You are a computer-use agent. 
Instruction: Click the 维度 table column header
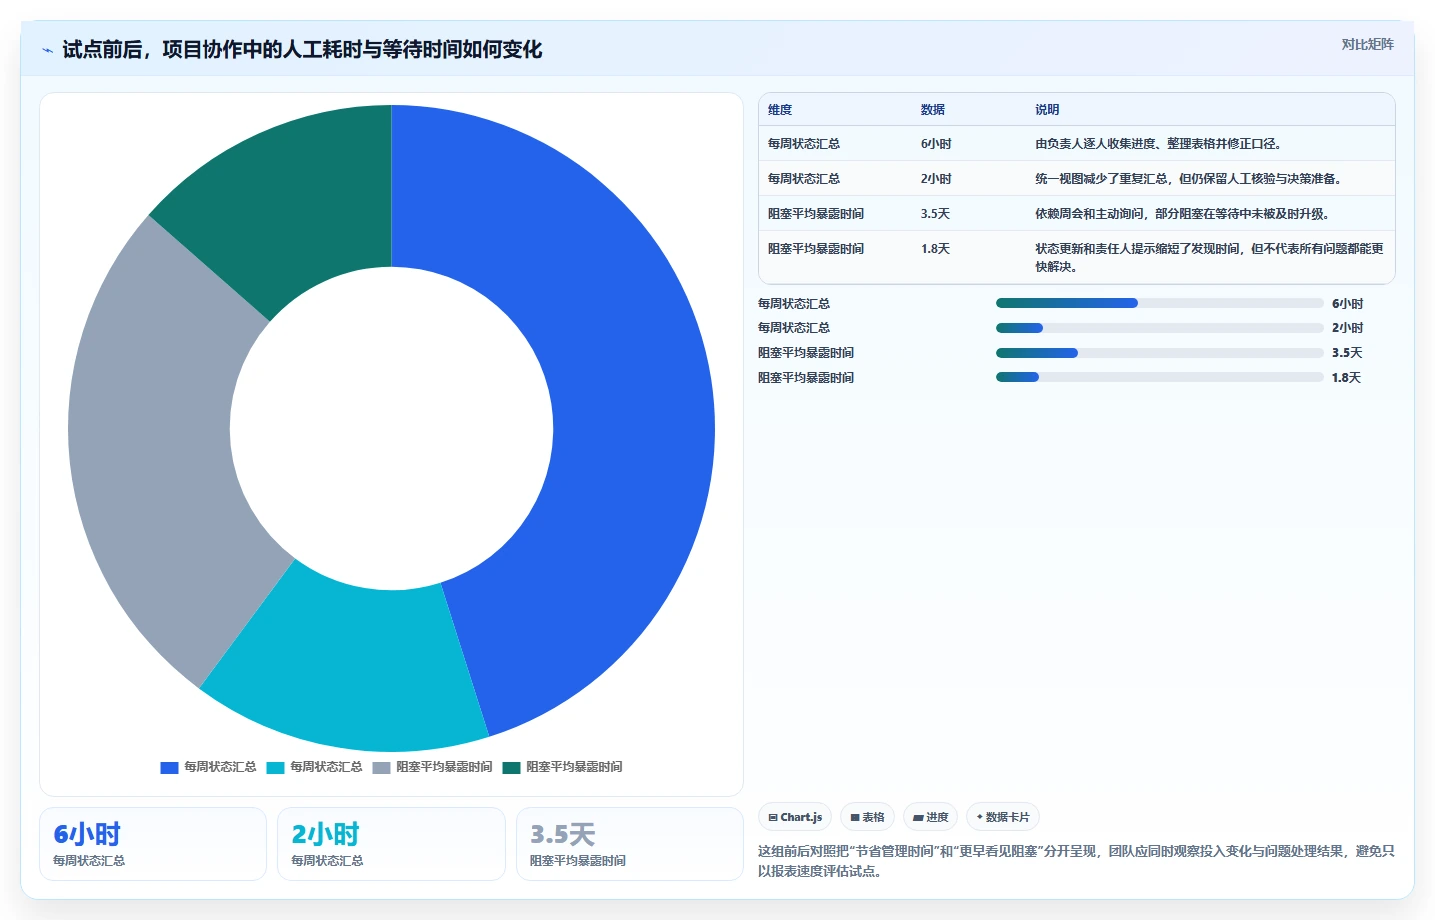pyautogui.click(x=780, y=110)
